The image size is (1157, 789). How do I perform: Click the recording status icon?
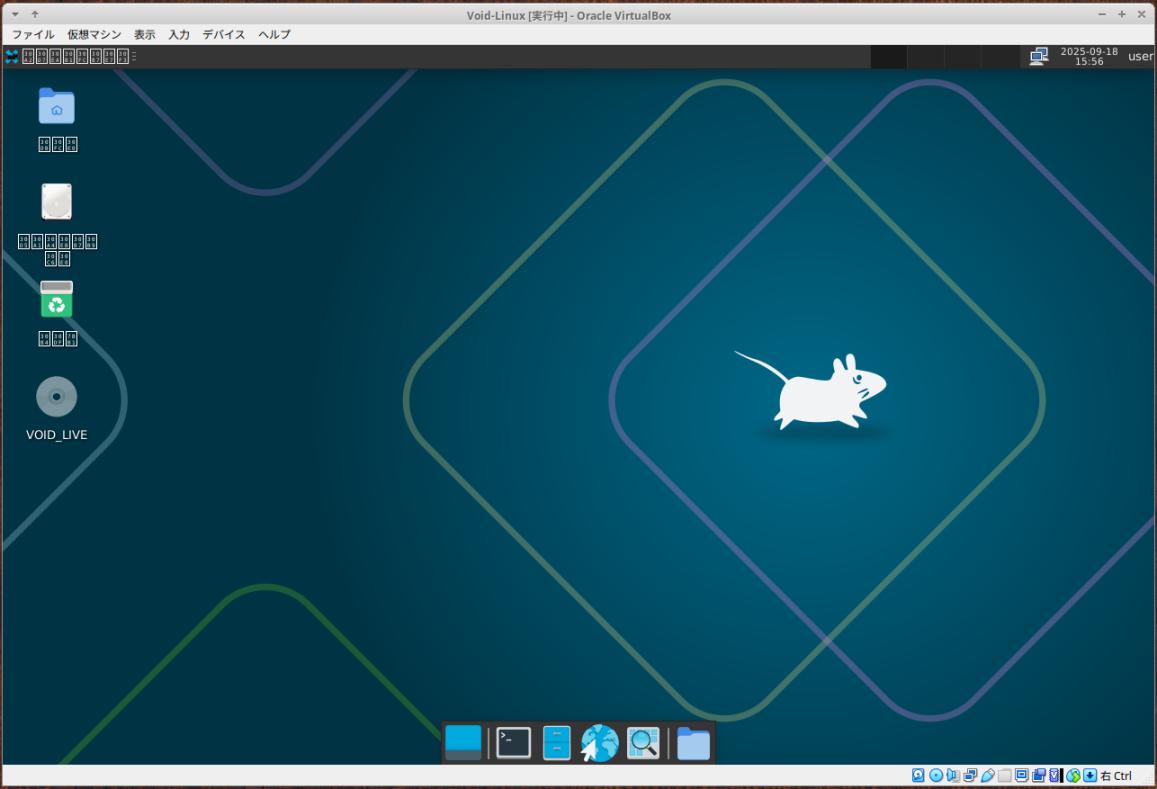(x=1039, y=776)
